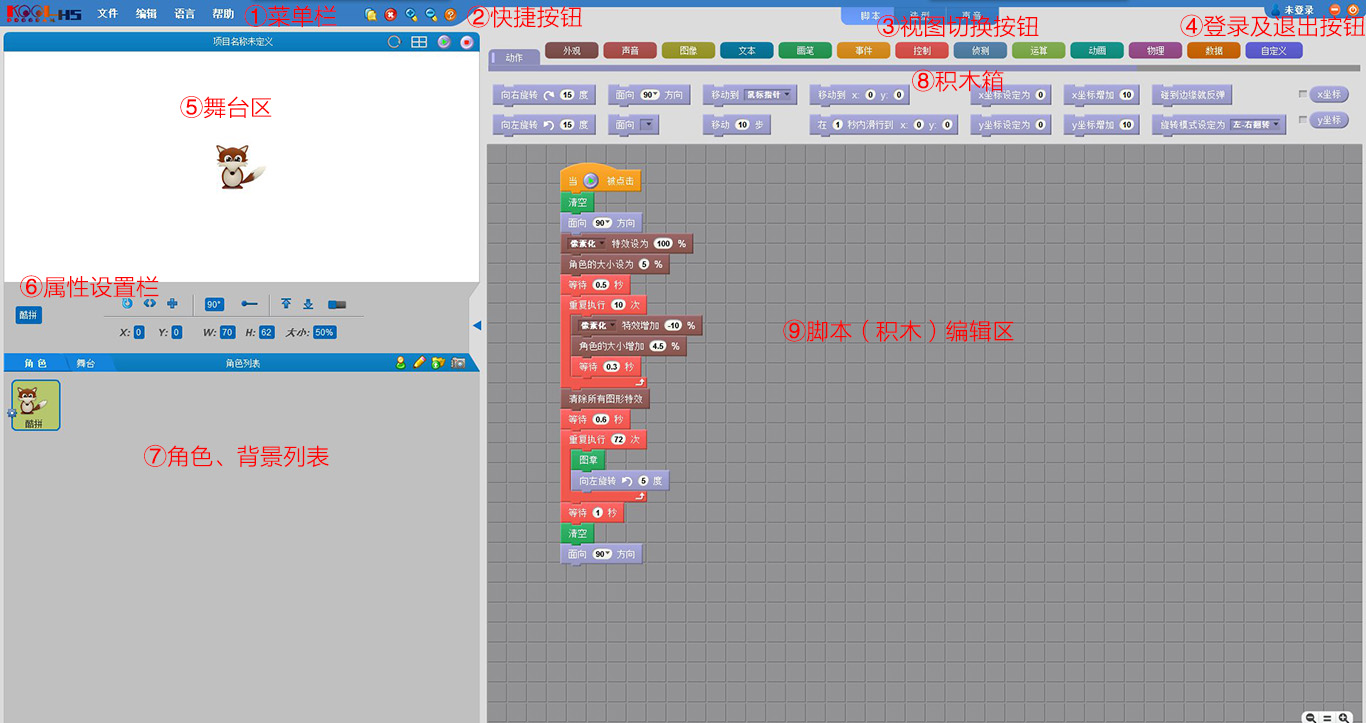Select the 酷拼 fox sprite thumbnail
Viewport: 1366px width, 723px height.
[36, 404]
